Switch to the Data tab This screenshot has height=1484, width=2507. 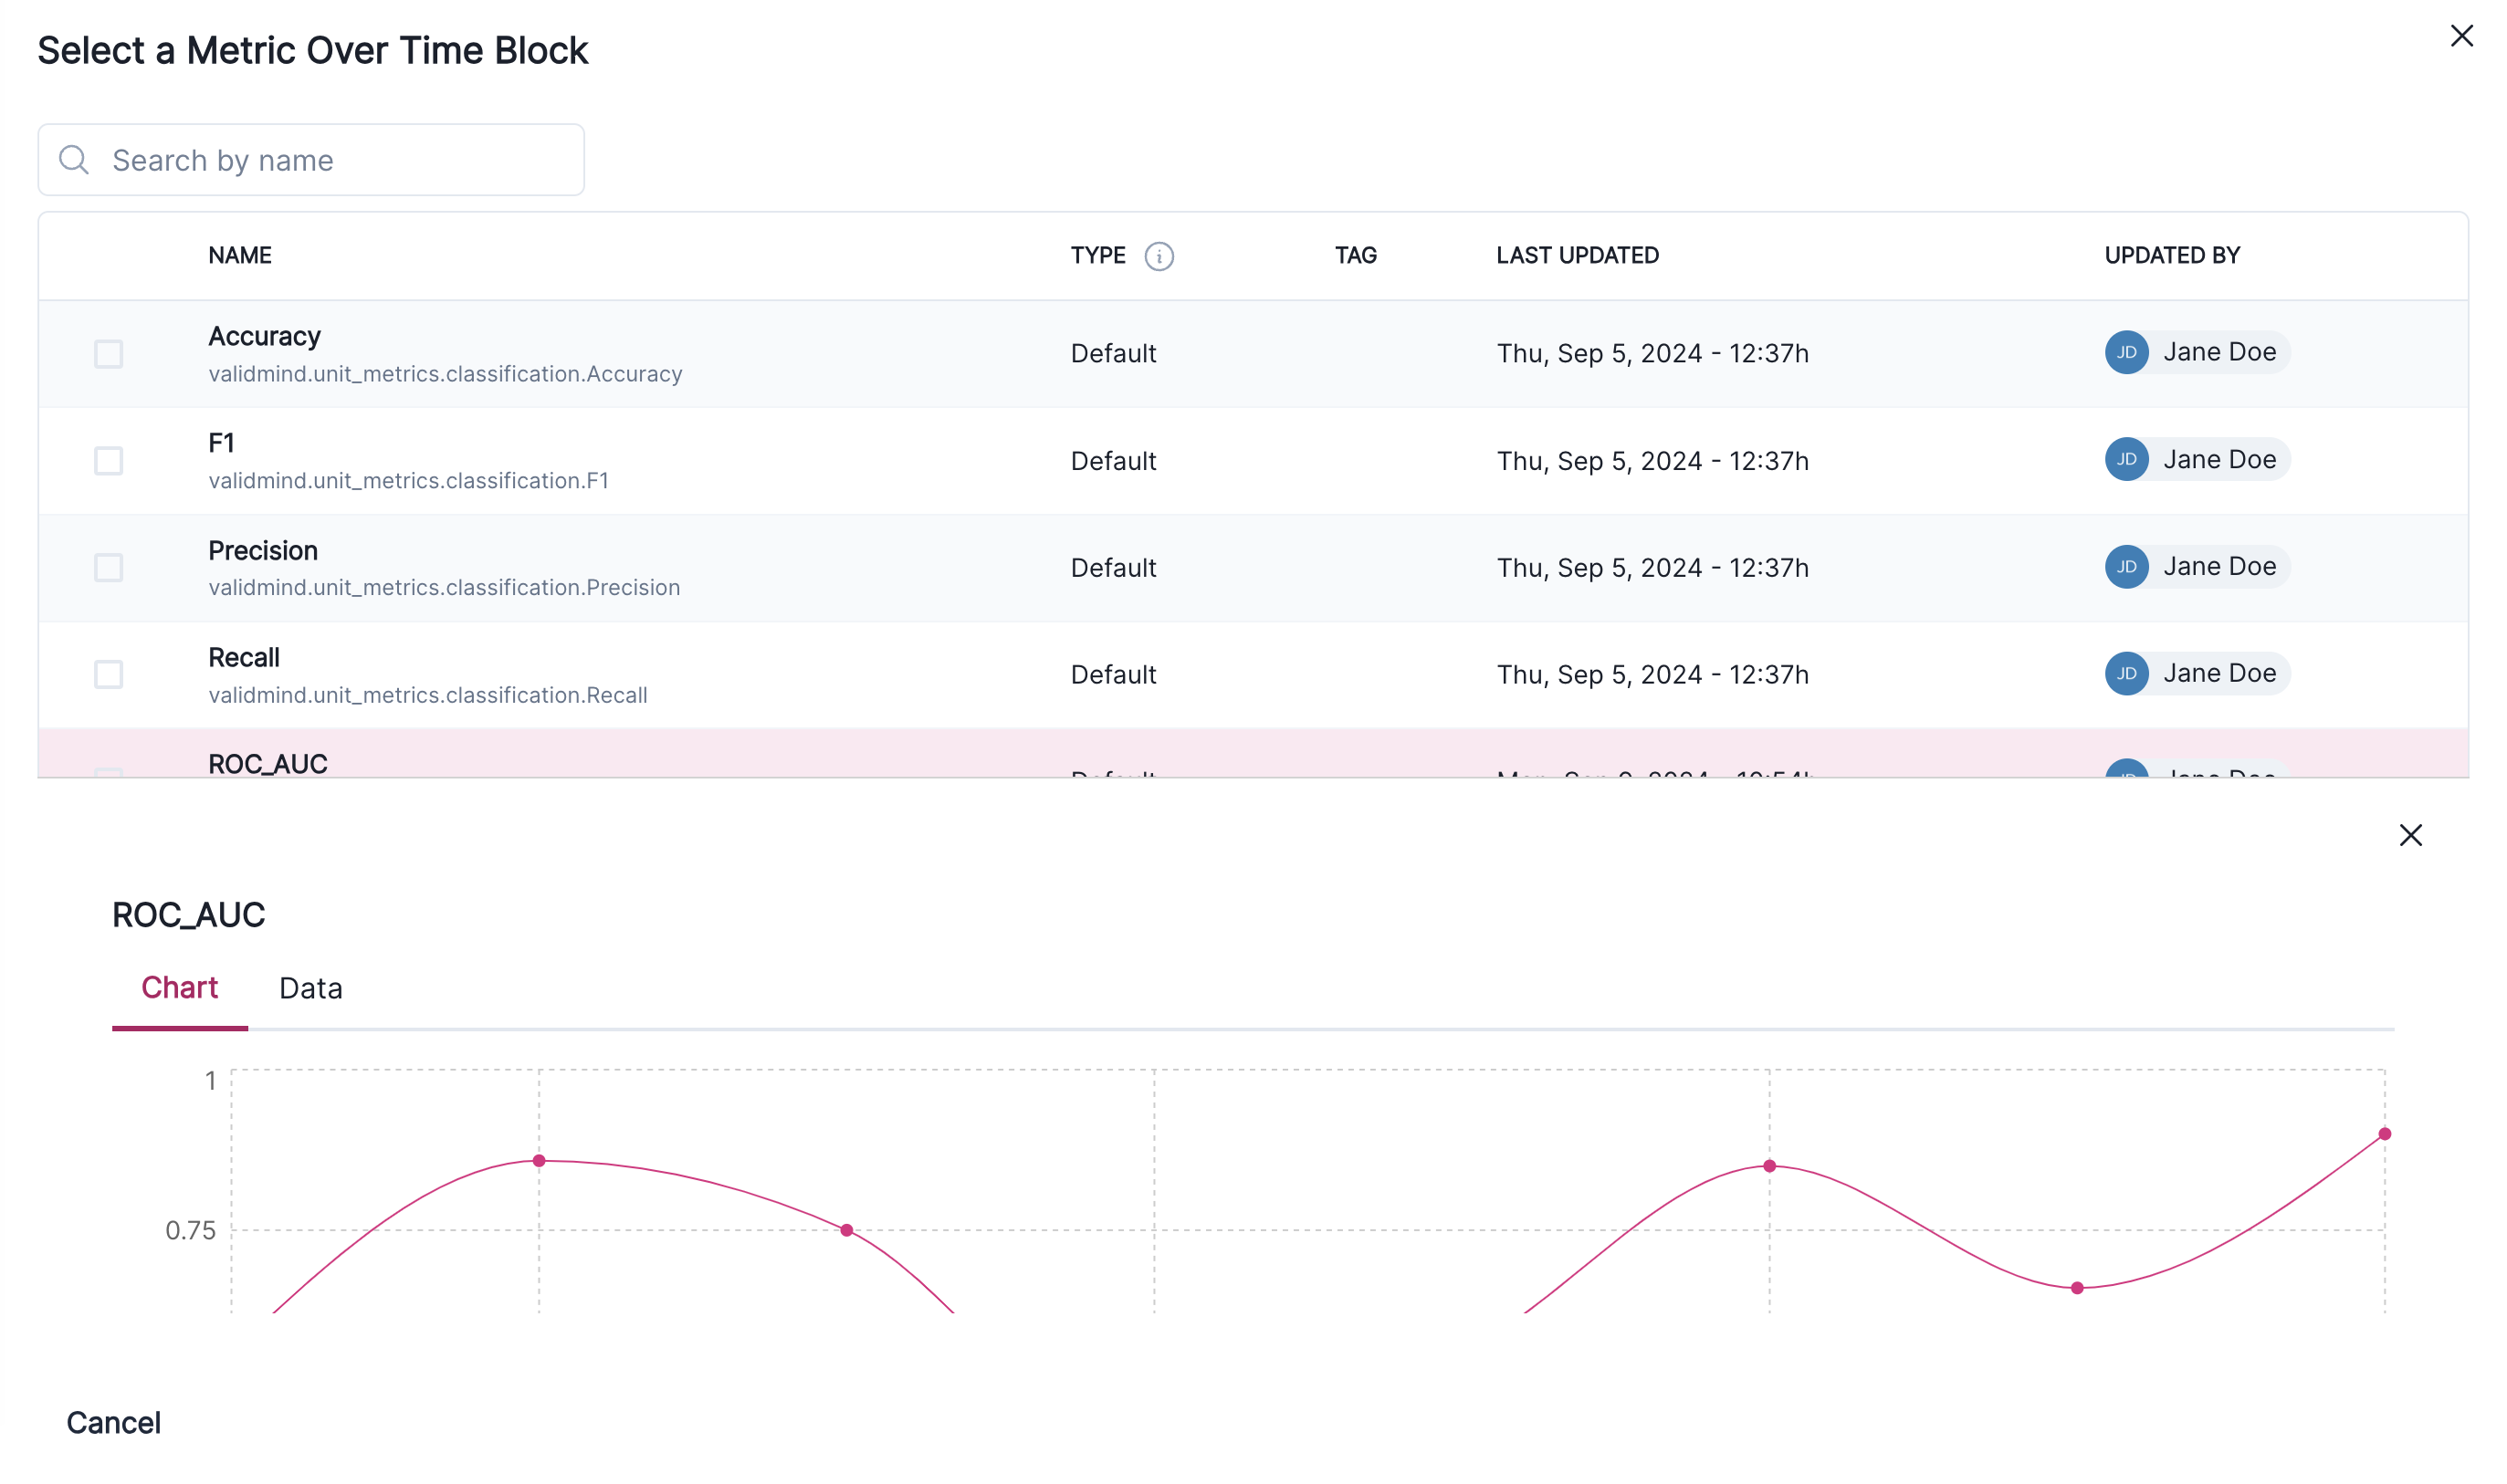click(310, 987)
